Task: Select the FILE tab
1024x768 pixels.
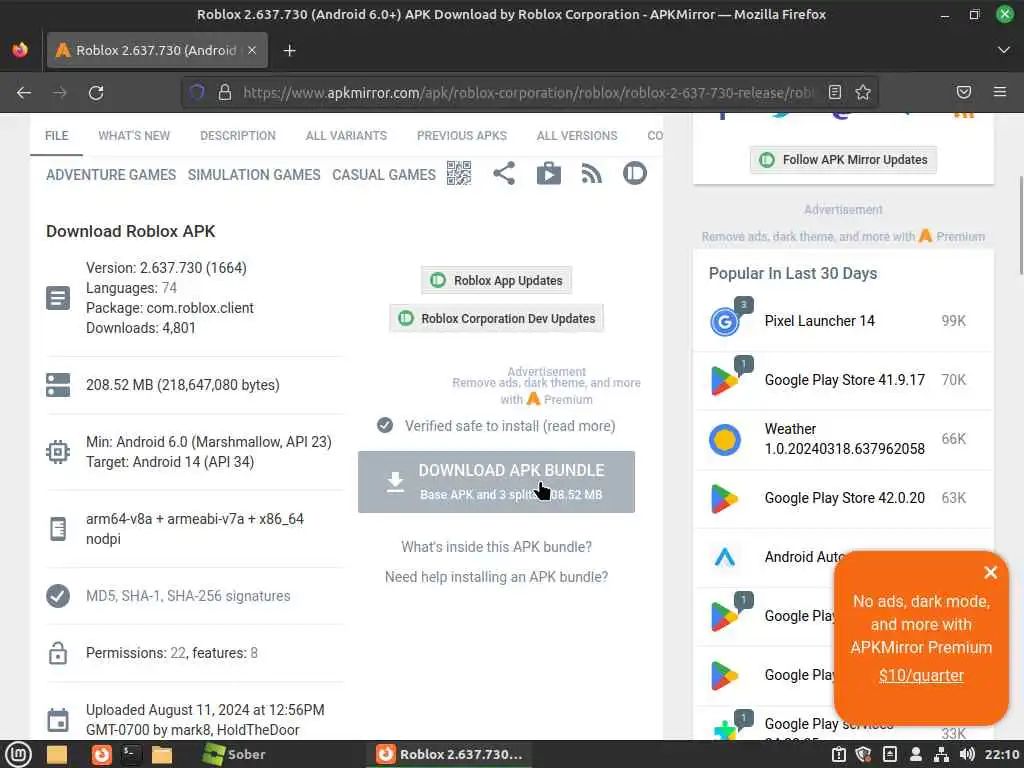Action: (56, 136)
